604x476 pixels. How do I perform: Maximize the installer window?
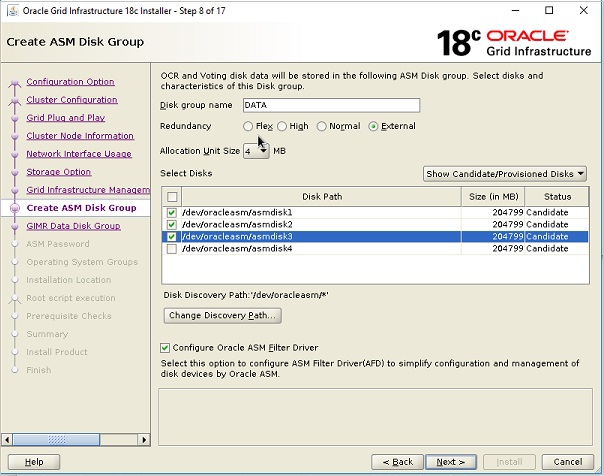pos(549,11)
